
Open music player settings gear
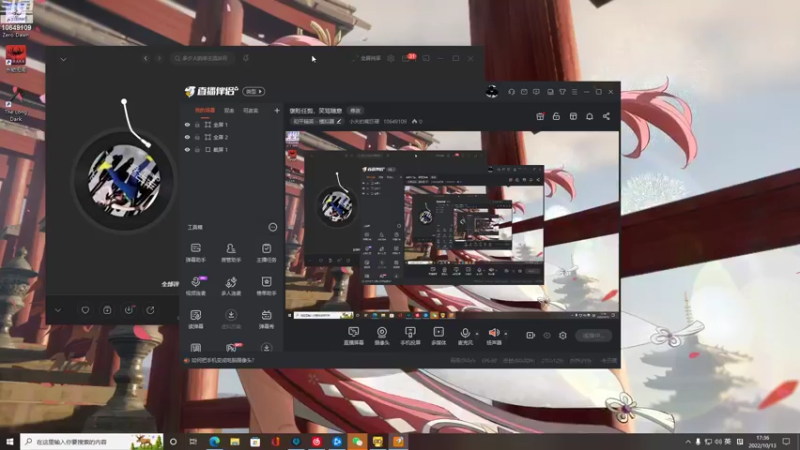coord(391,58)
